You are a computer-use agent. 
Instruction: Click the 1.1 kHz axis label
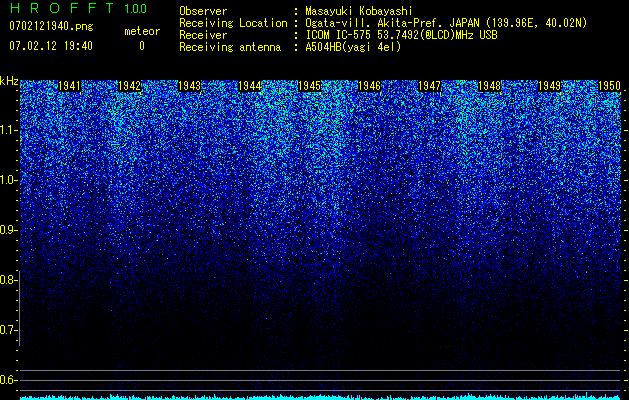click(8, 130)
